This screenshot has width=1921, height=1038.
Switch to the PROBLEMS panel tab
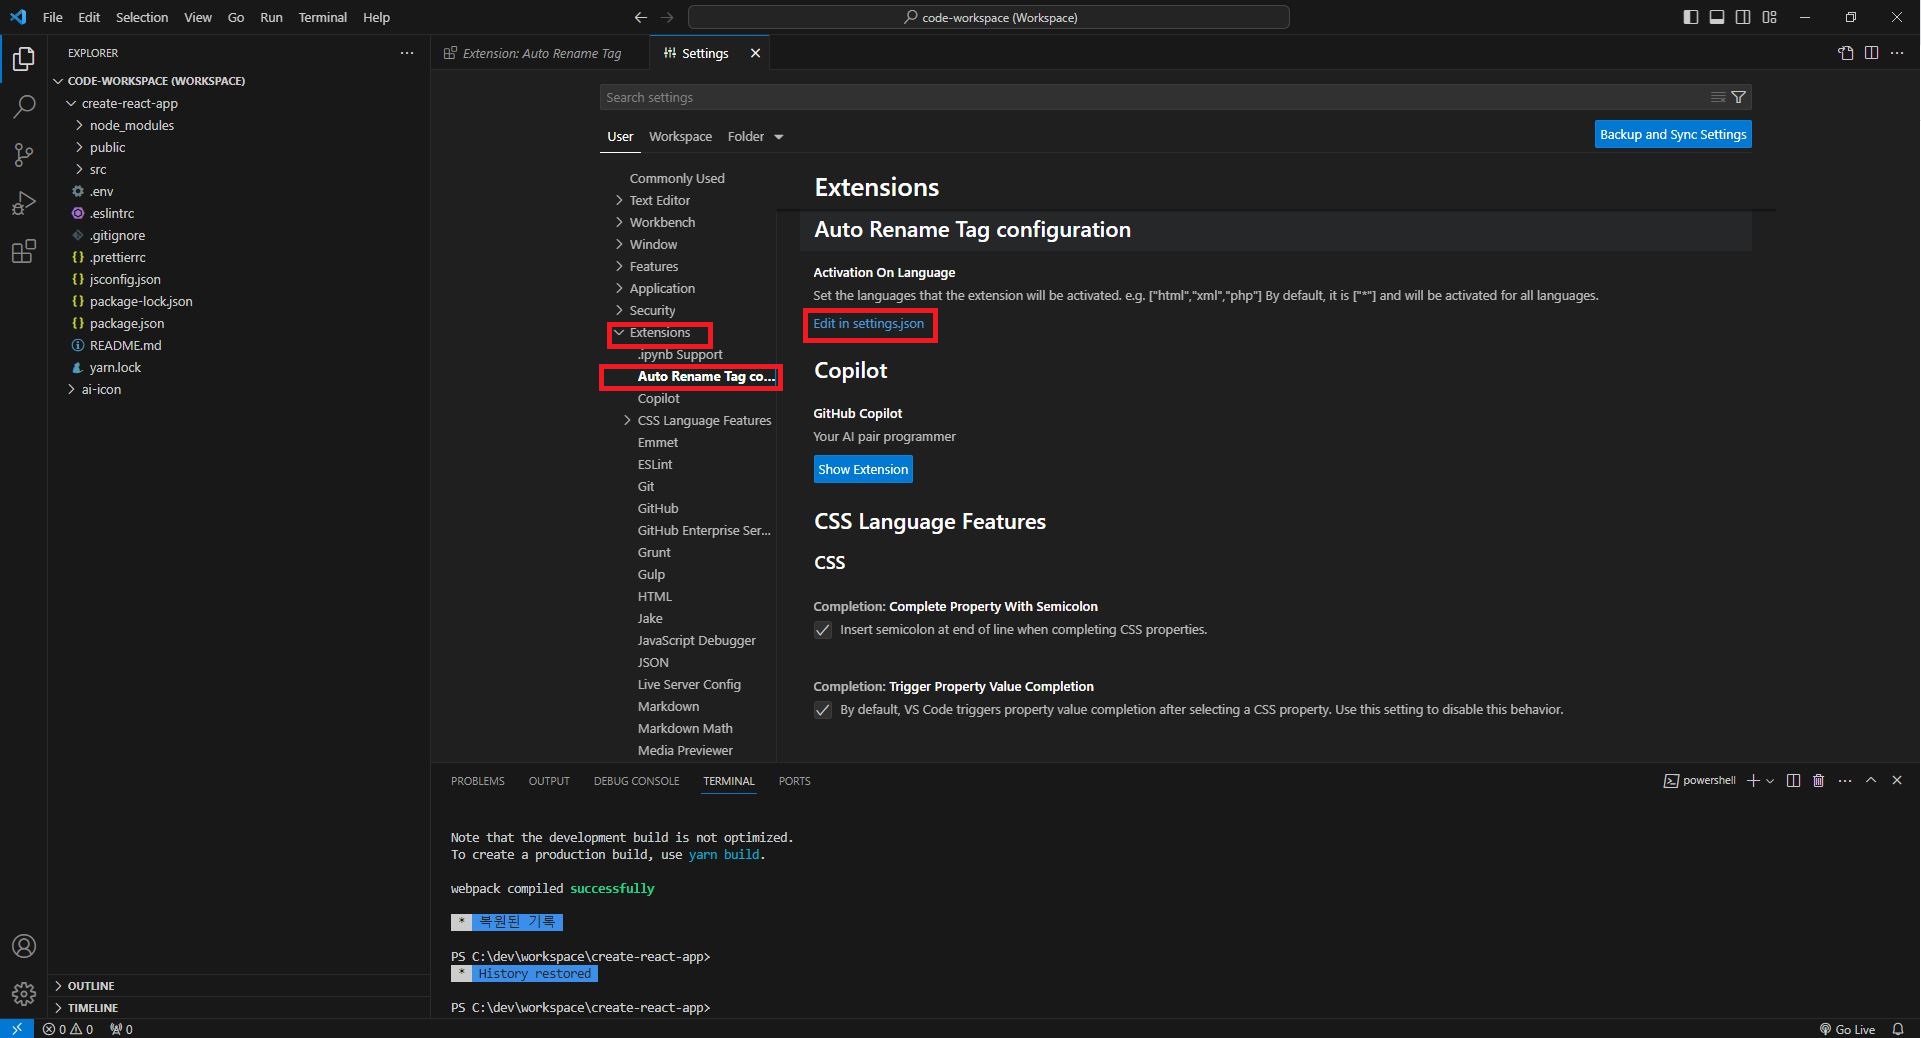(x=477, y=781)
